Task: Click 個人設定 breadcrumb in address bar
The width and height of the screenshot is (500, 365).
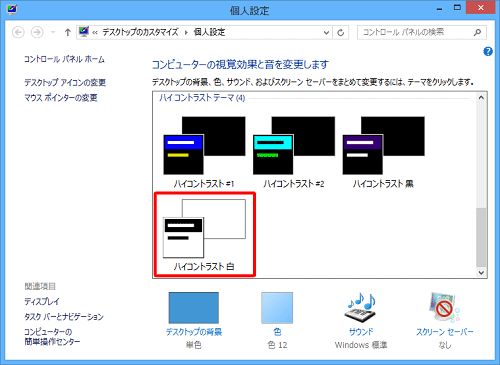Action: click(x=209, y=32)
